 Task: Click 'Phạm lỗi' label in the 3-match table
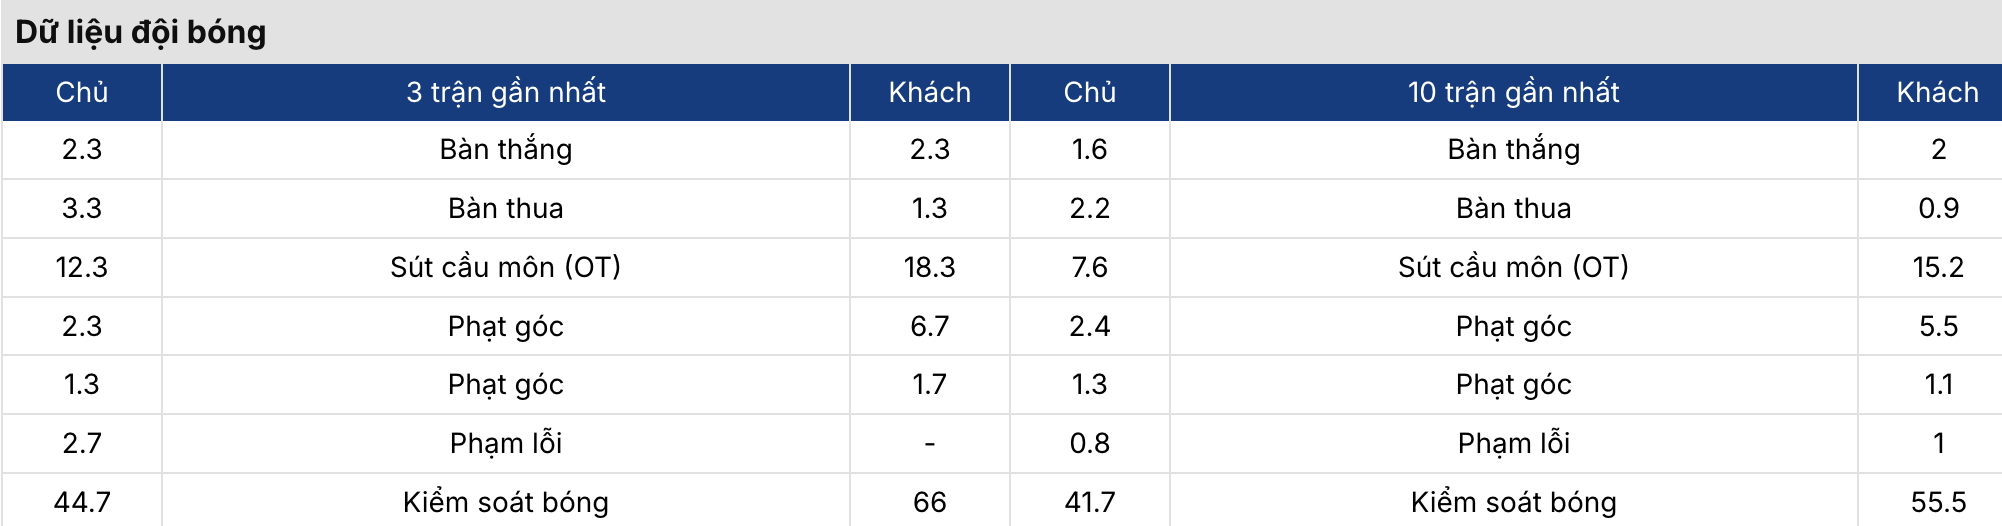tap(506, 443)
